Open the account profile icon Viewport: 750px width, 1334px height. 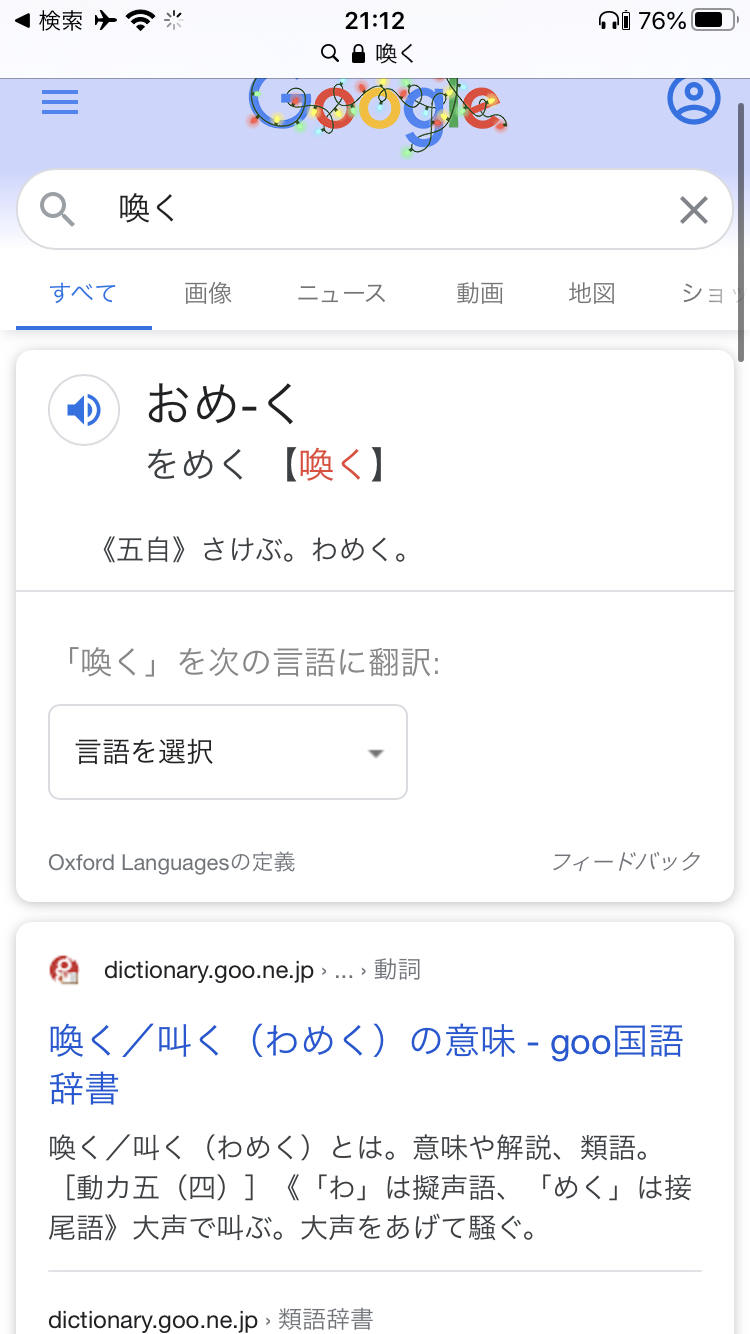[x=693, y=100]
